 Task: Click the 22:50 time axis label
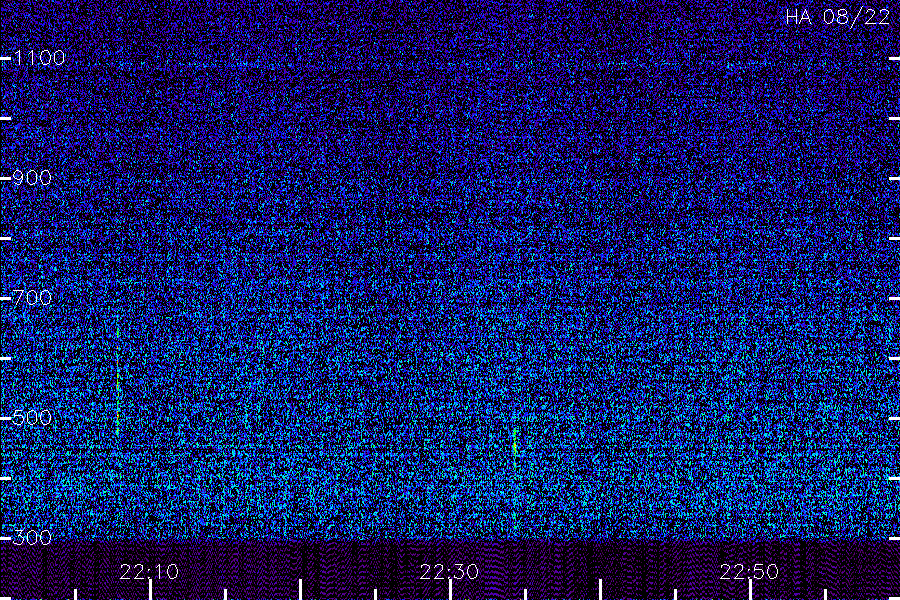click(x=750, y=572)
